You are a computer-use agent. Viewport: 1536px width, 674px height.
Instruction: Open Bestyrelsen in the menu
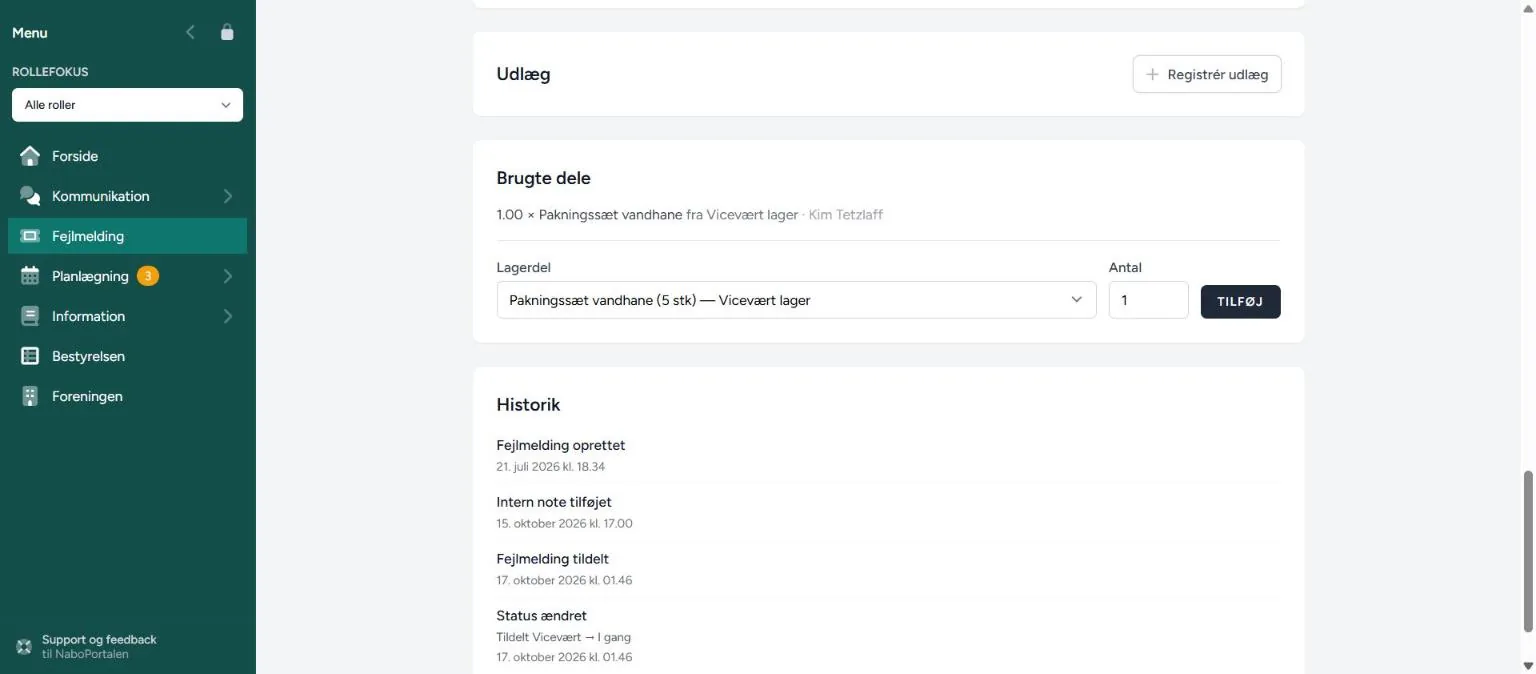coord(127,356)
